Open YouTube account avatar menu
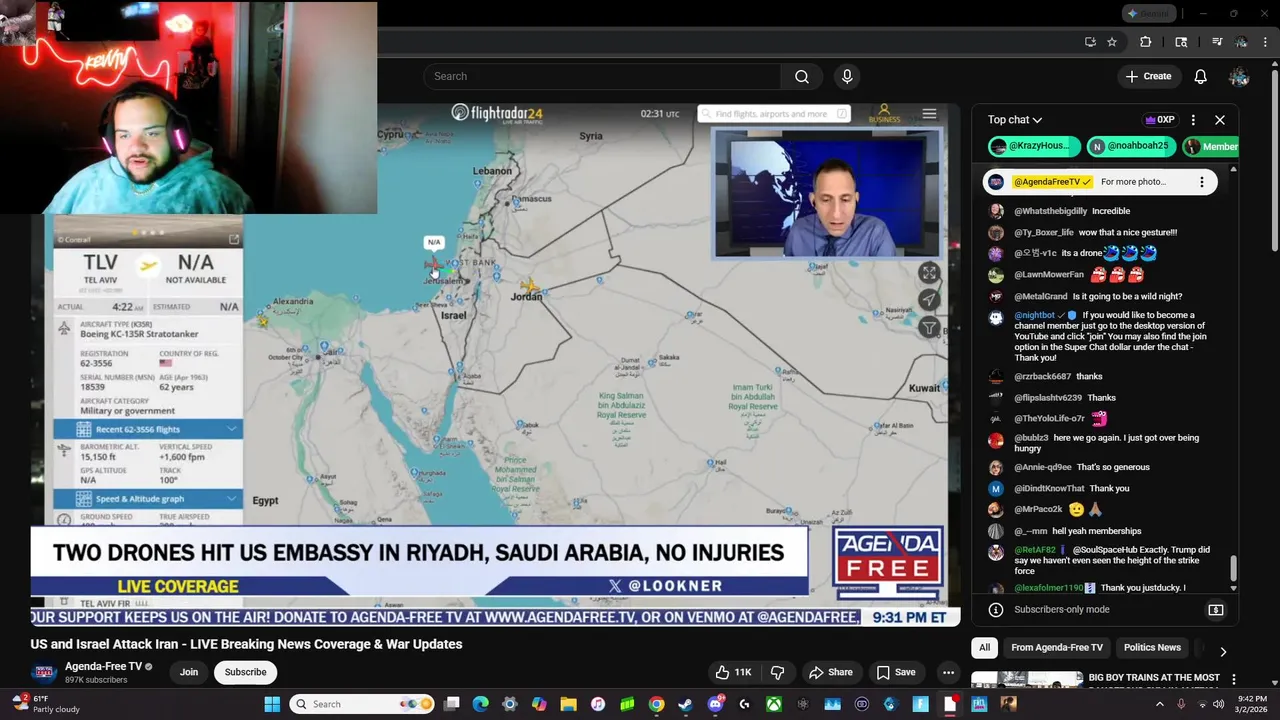 click(x=1239, y=76)
